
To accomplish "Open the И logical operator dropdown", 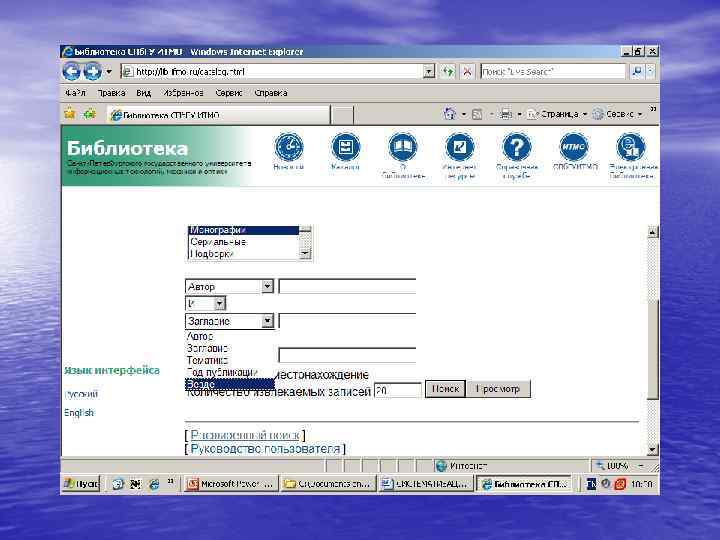I will (x=206, y=303).
